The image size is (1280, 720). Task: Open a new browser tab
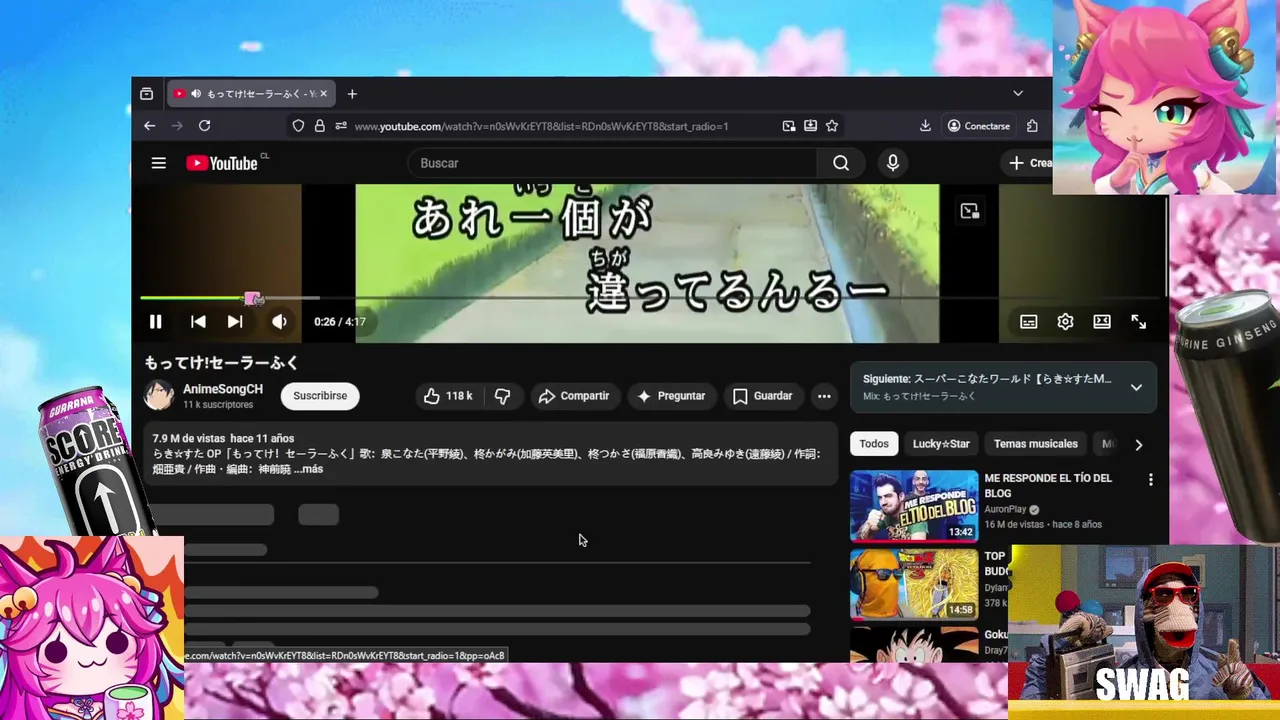click(352, 94)
